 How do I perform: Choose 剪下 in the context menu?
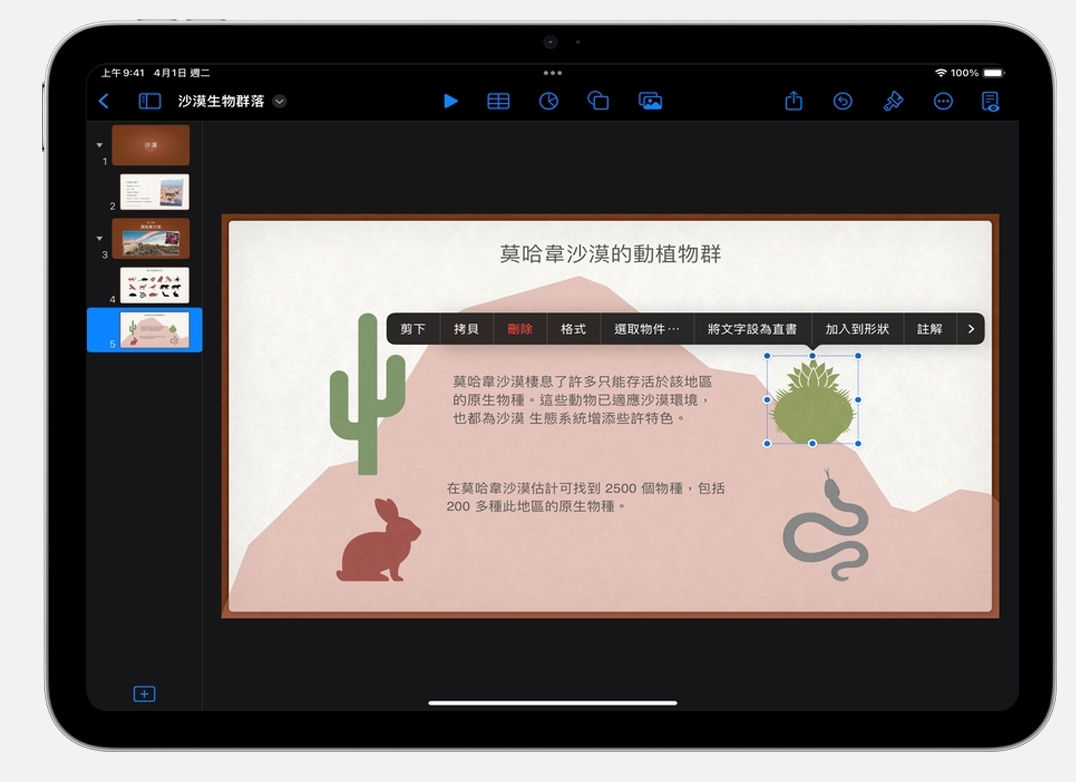tap(413, 329)
